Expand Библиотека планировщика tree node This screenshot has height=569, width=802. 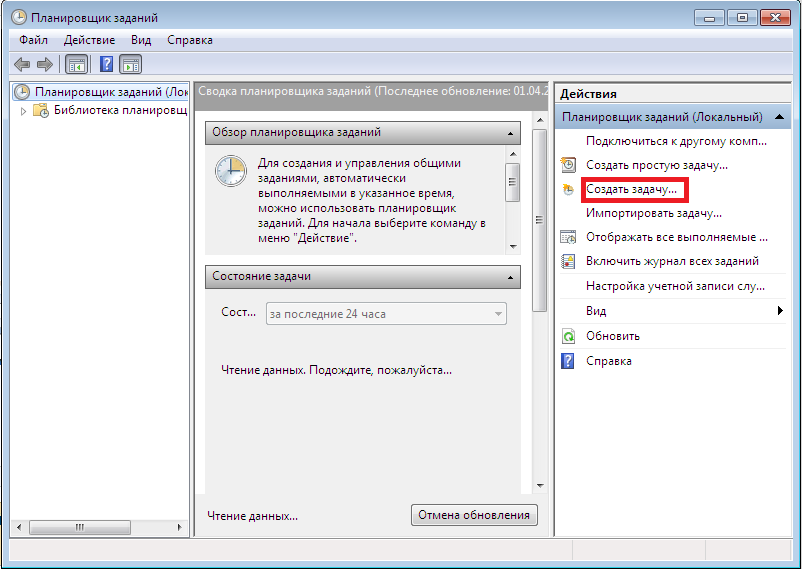coord(24,110)
